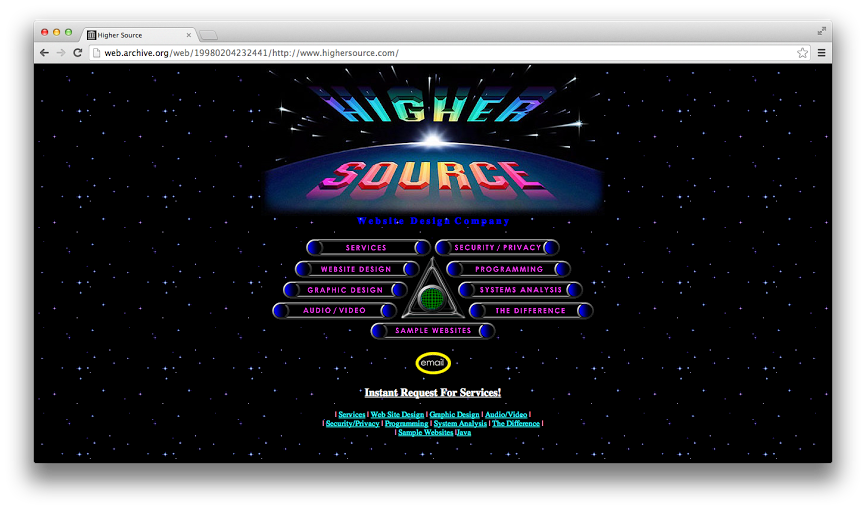Click the address bar URL

(251, 53)
